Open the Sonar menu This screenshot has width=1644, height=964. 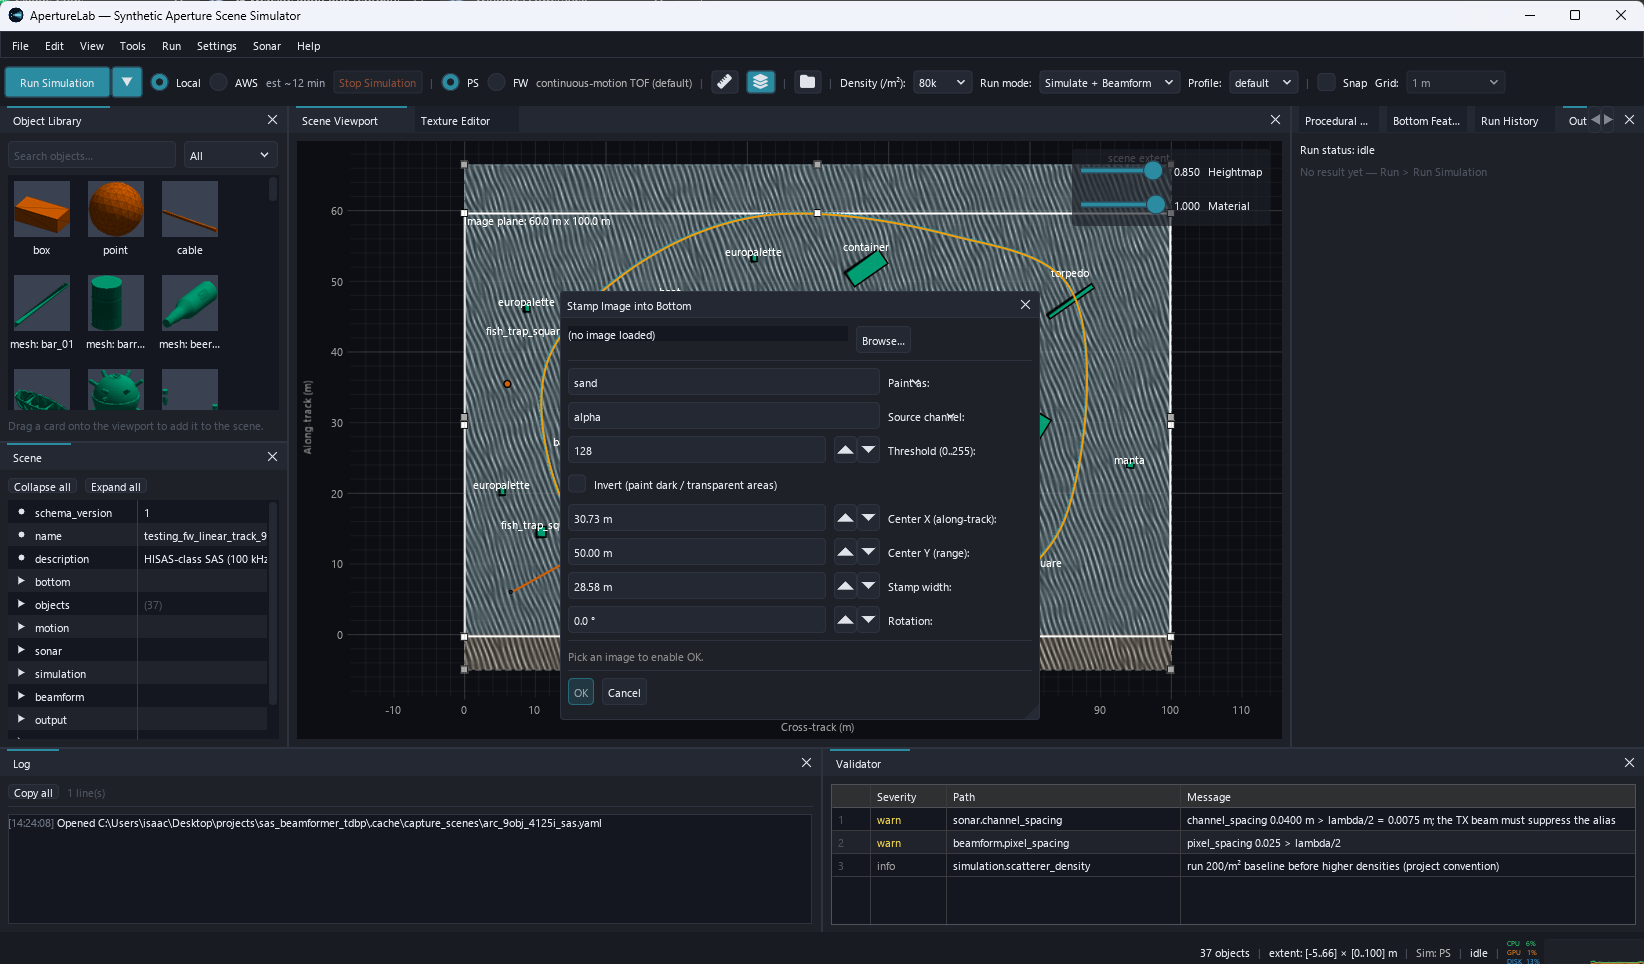pos(266,46)
